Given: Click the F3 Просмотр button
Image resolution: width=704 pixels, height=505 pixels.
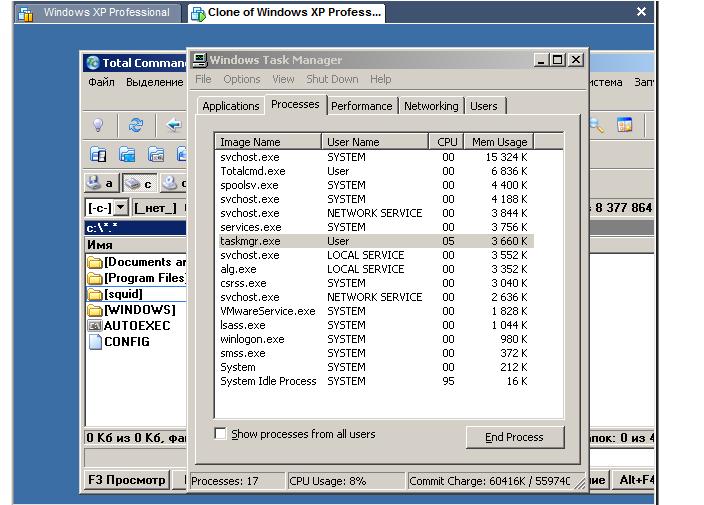Looking at the screenshot, I should 127,480.
